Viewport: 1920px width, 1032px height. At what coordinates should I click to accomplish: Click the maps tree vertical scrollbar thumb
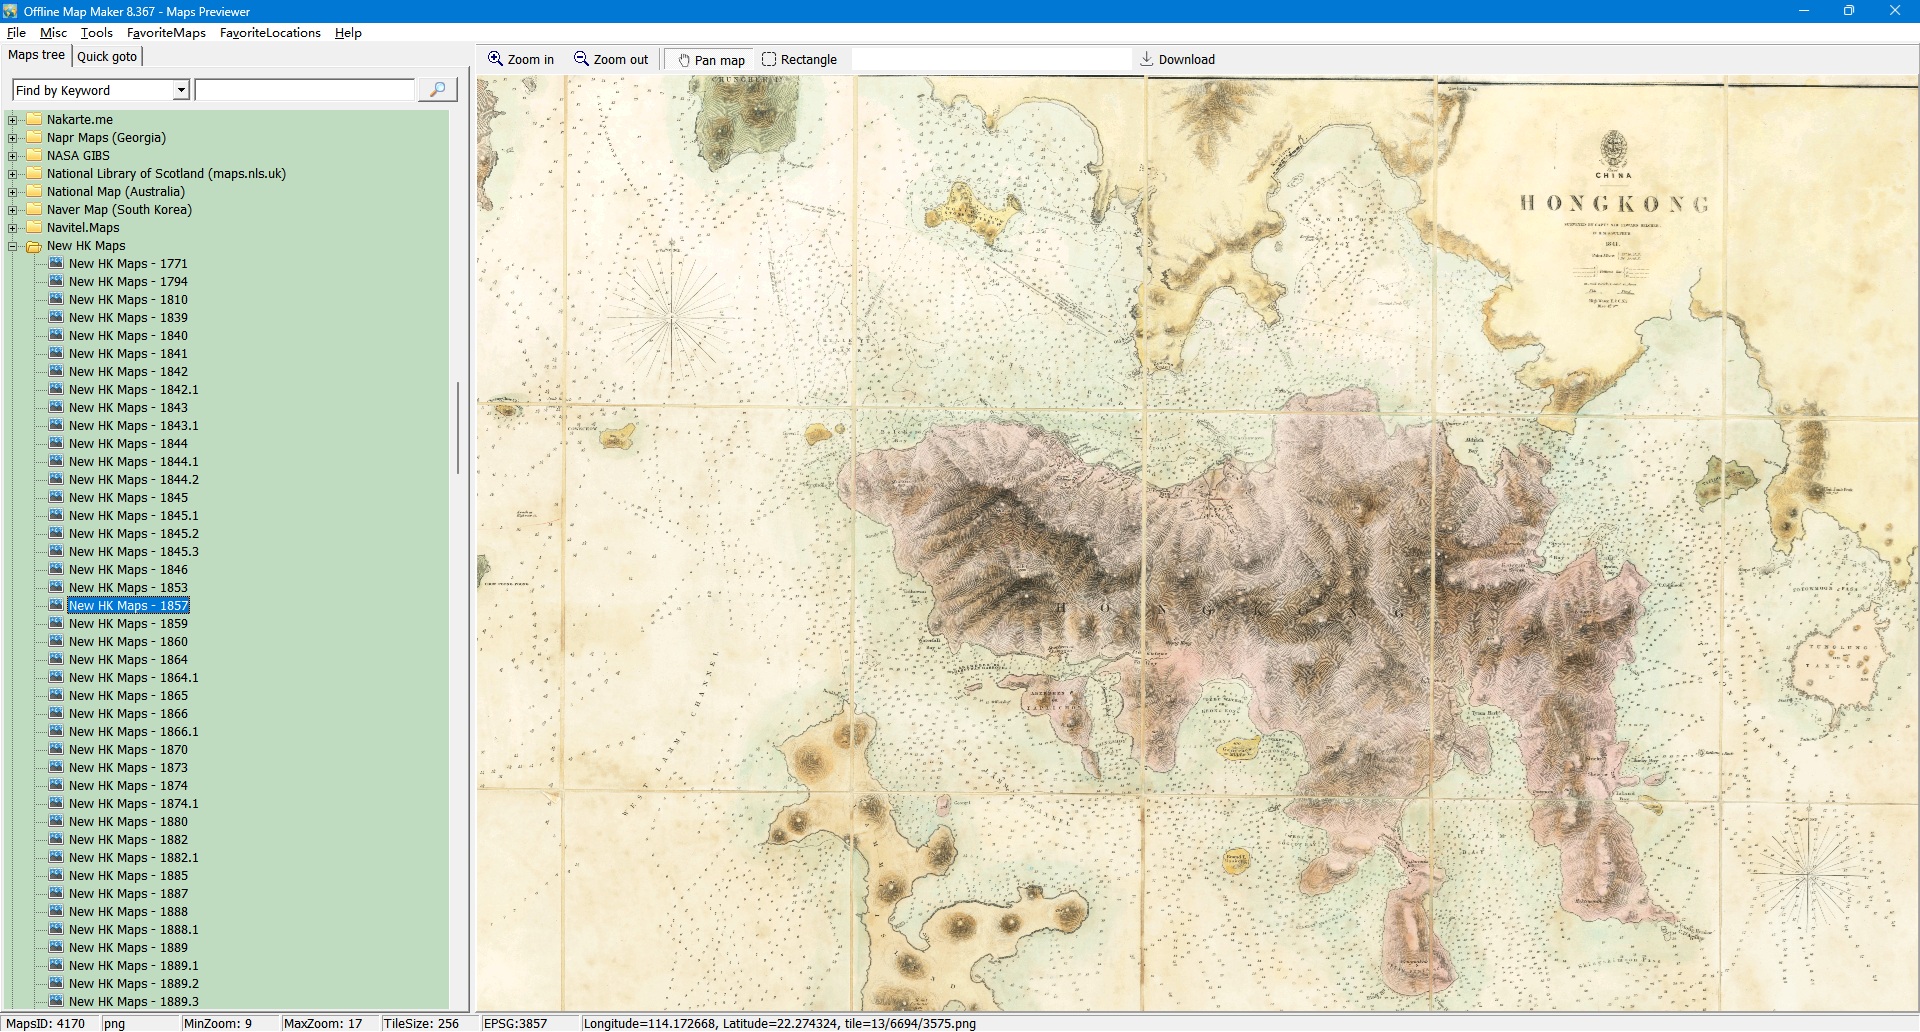point(458,428)
